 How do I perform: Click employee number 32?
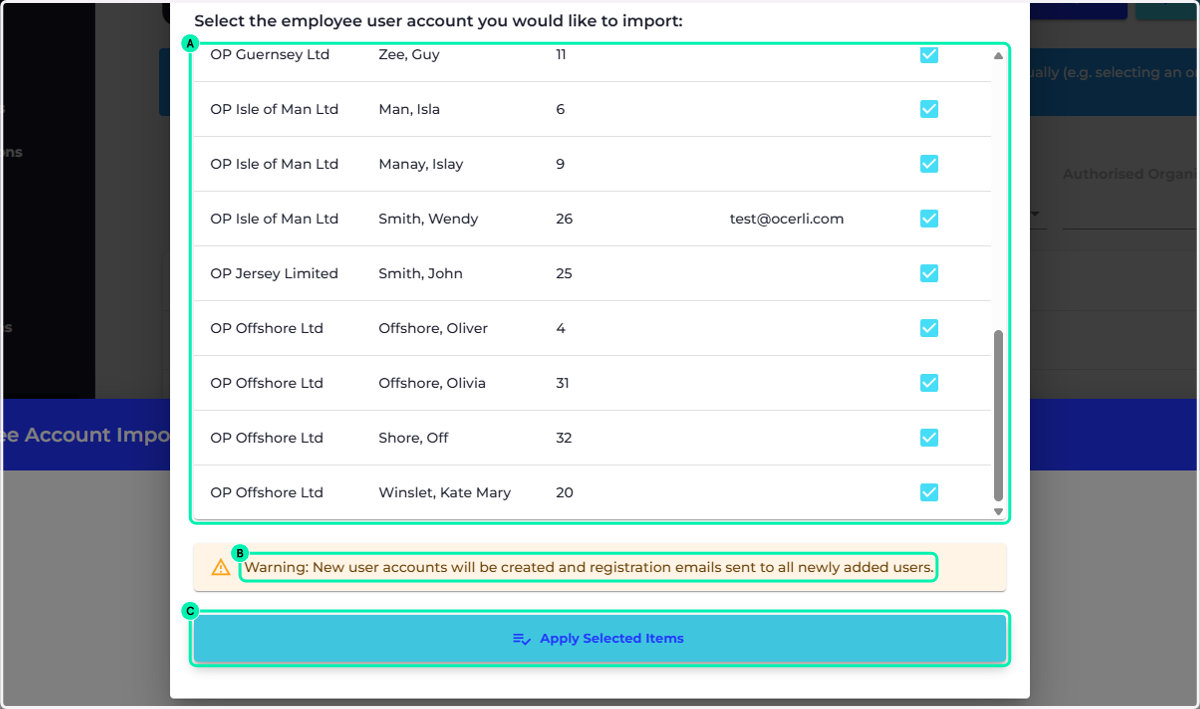(563, 437)
